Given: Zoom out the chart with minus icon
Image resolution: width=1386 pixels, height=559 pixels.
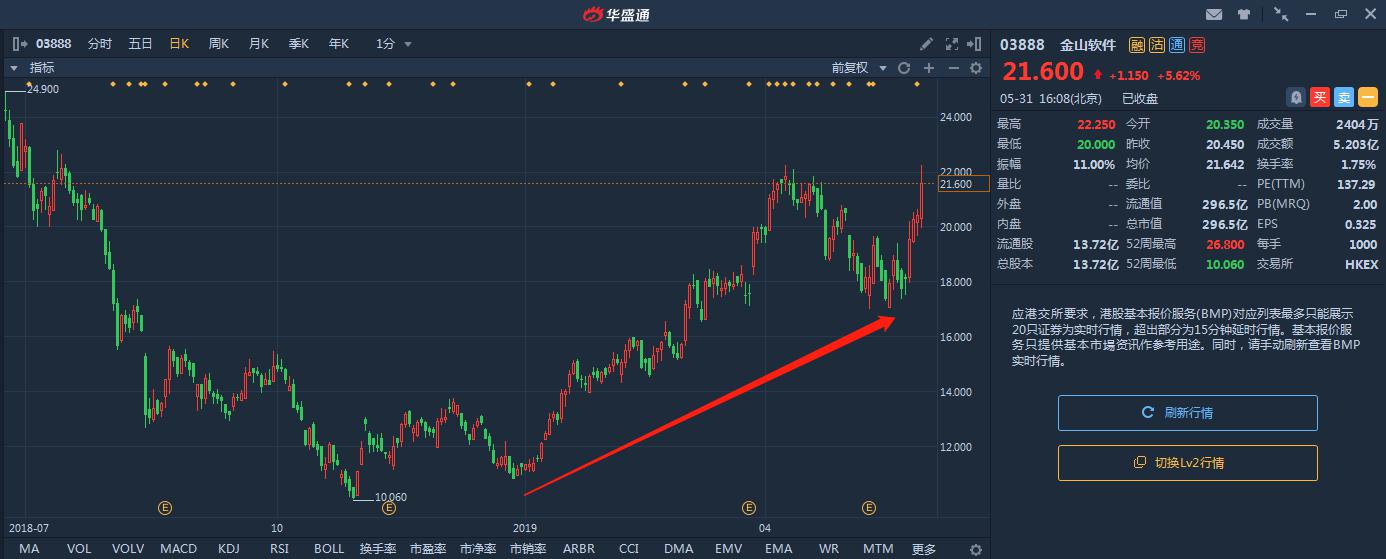Looking at the screenshot, I should click(953, 68).
